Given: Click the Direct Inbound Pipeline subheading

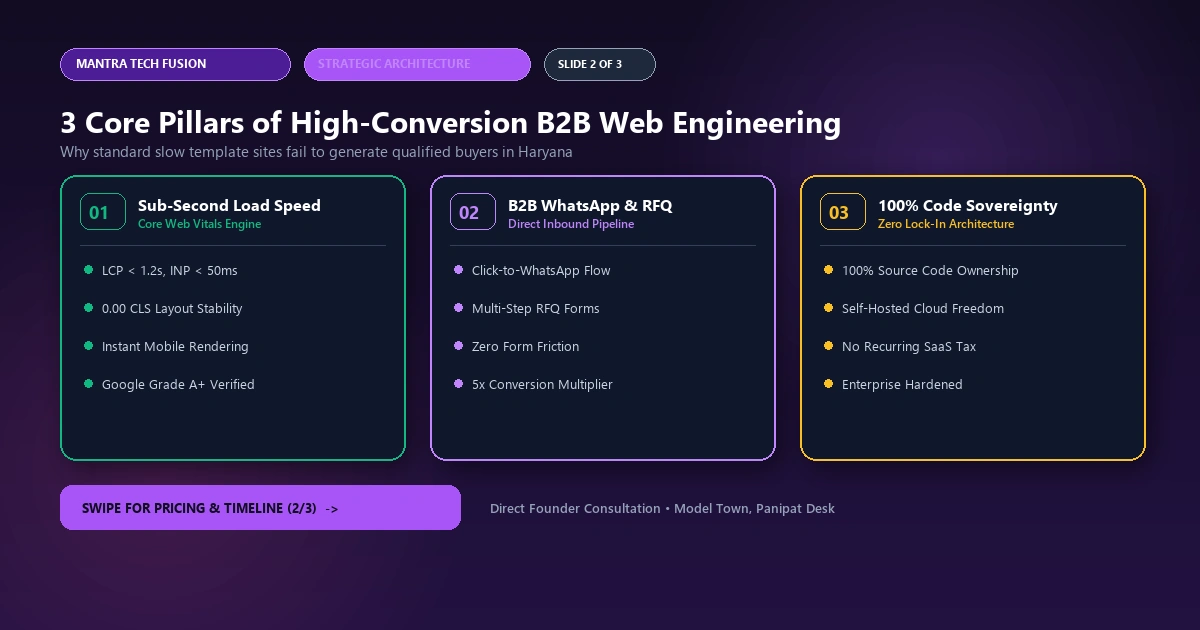Looking at the screenshot, I should (x=571, y=224).
